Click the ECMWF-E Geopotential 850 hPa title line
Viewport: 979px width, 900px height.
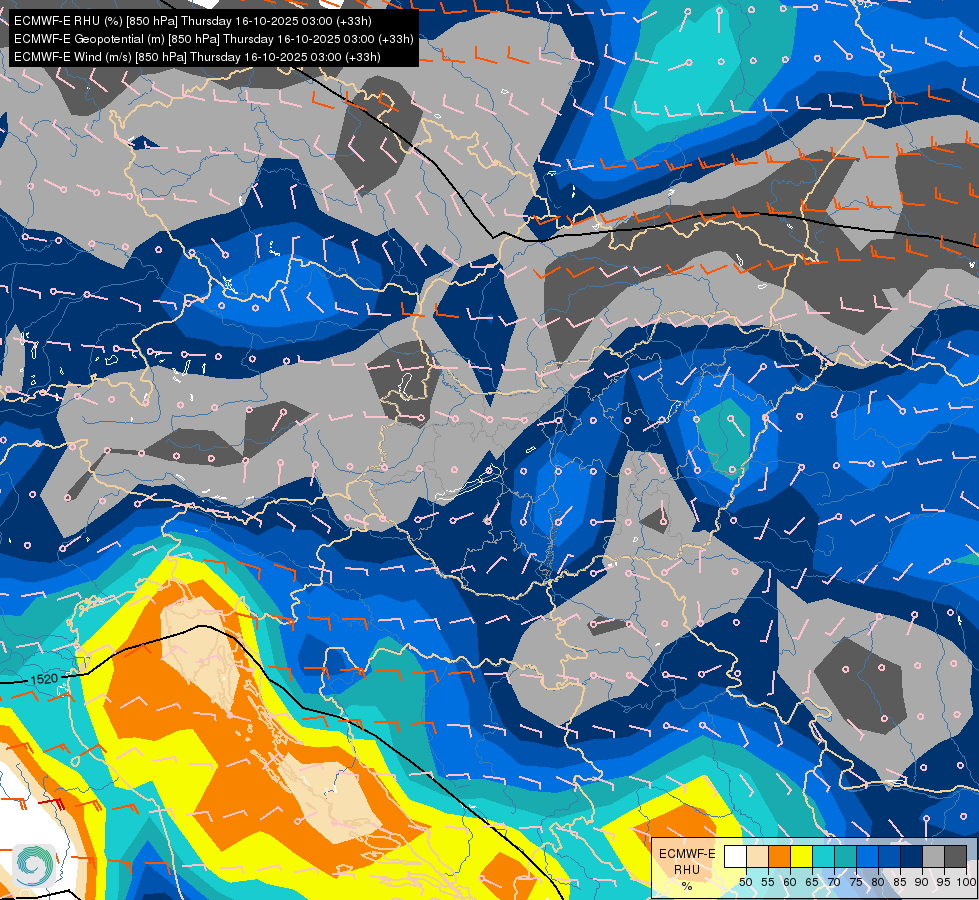[214, 39]
